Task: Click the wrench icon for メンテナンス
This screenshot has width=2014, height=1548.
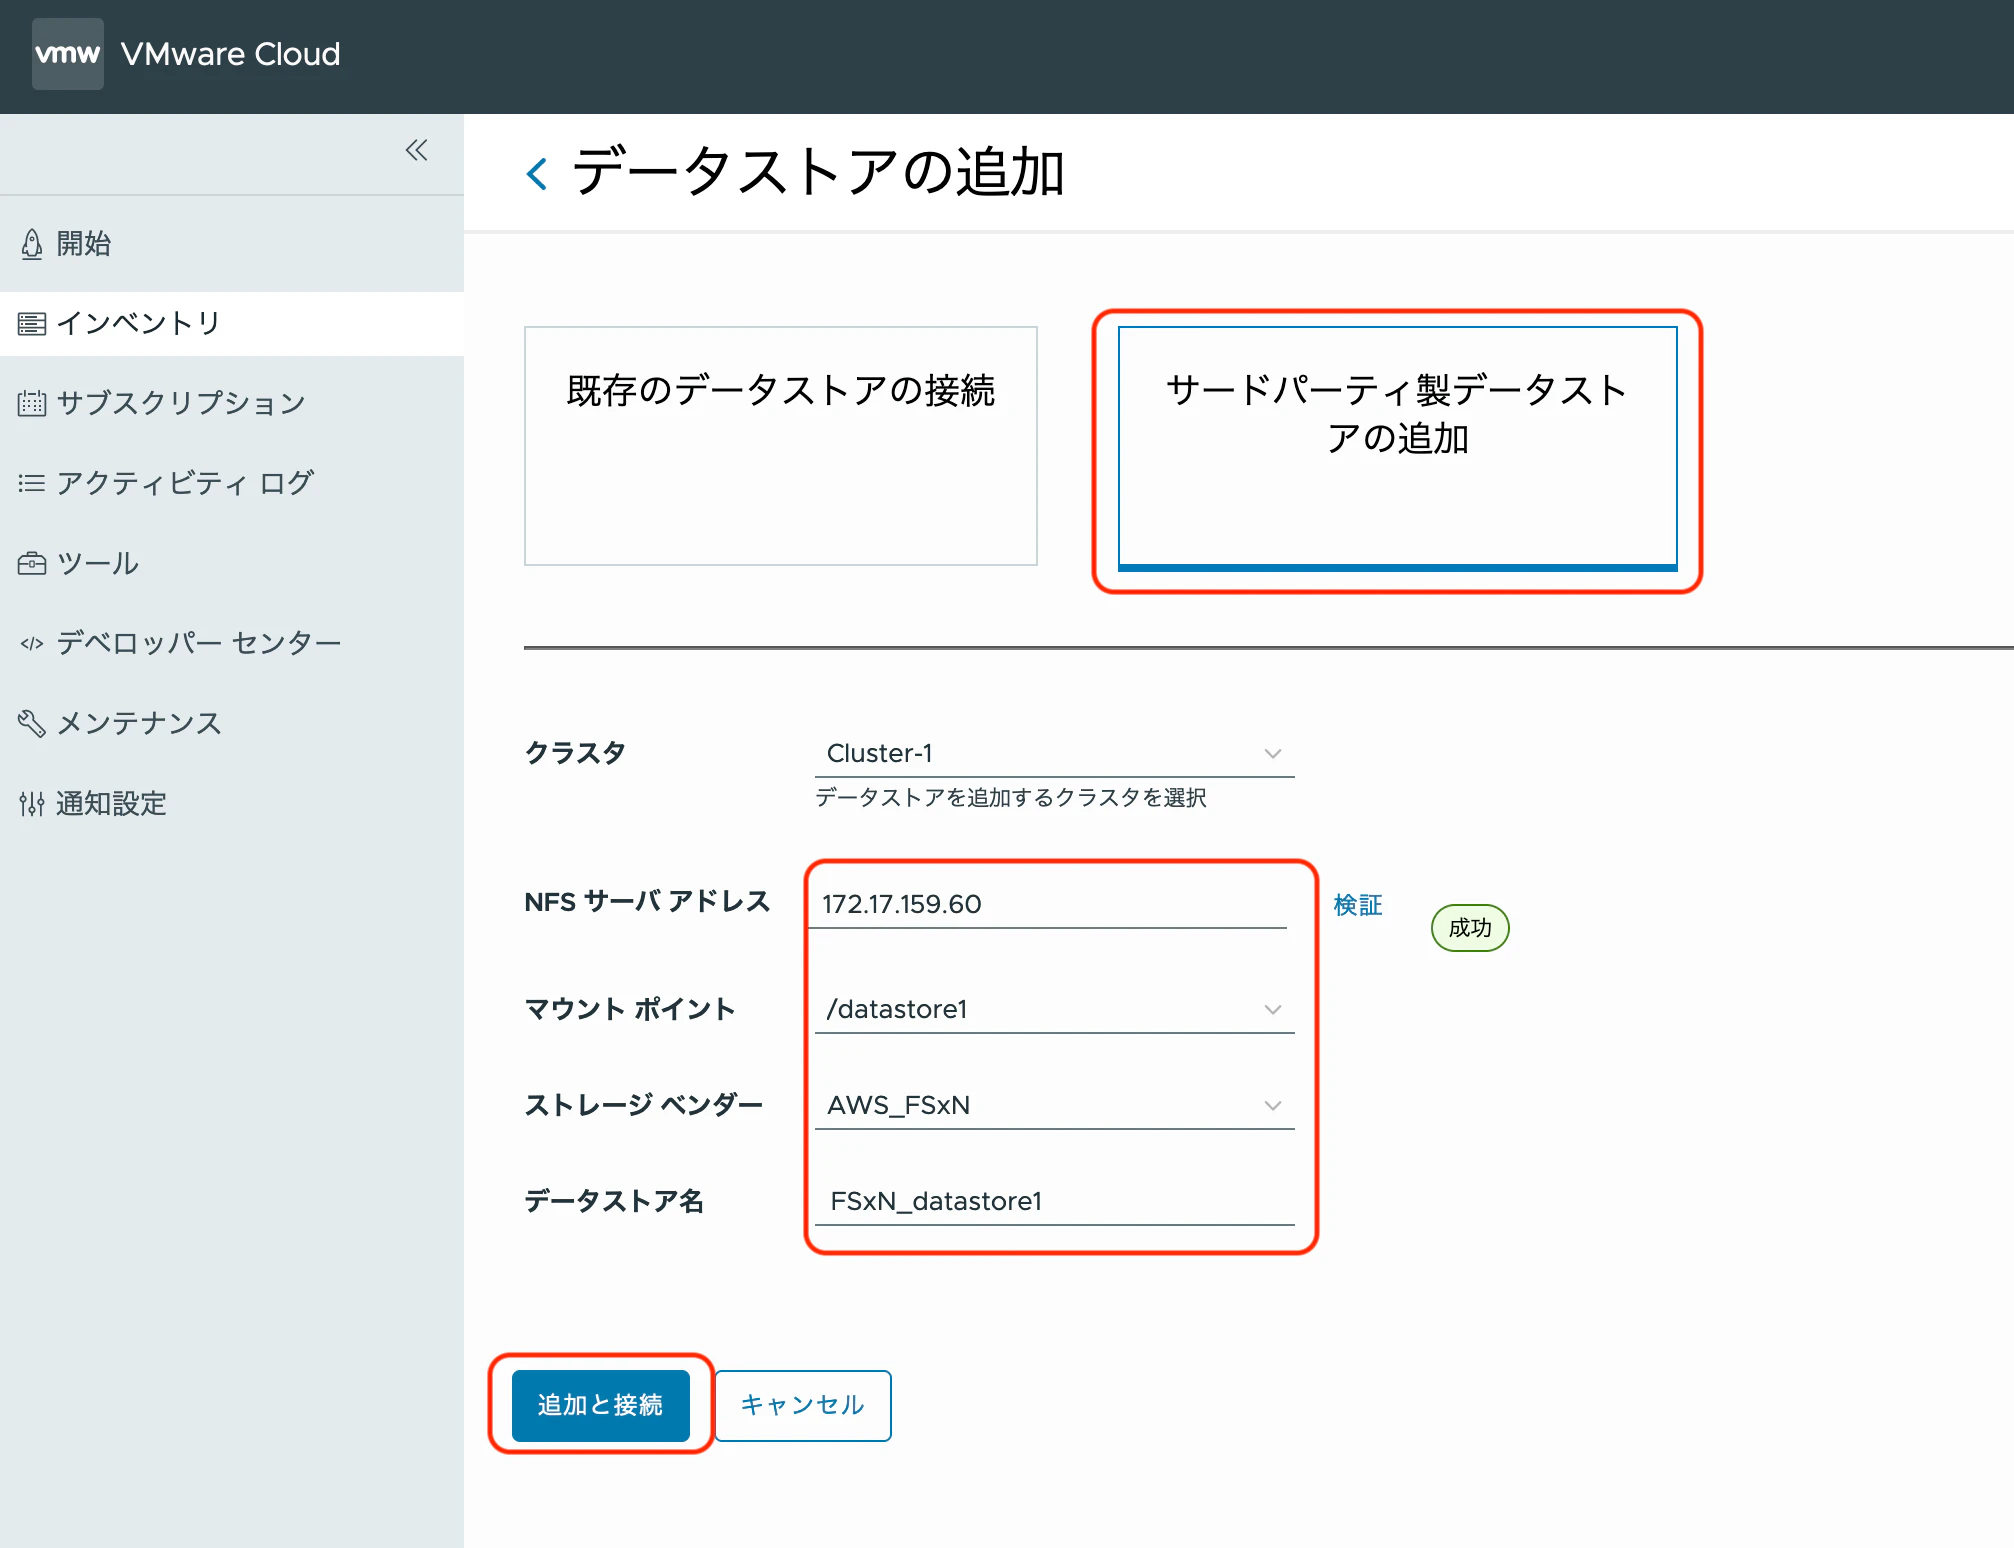Action: [32, 723]
